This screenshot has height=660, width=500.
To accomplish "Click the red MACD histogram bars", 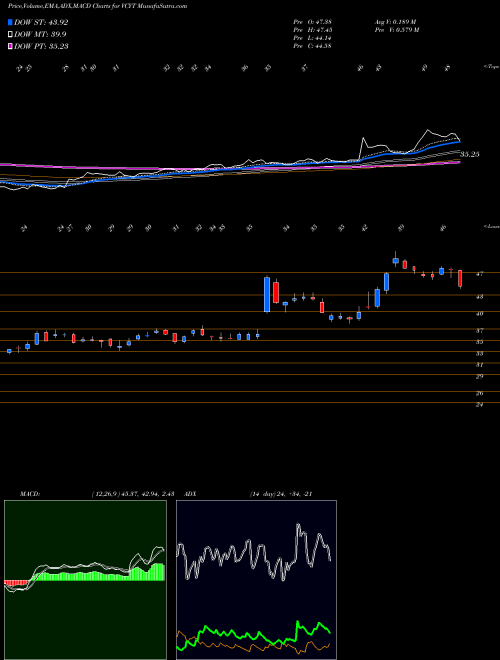I will (x=16, y=583).
